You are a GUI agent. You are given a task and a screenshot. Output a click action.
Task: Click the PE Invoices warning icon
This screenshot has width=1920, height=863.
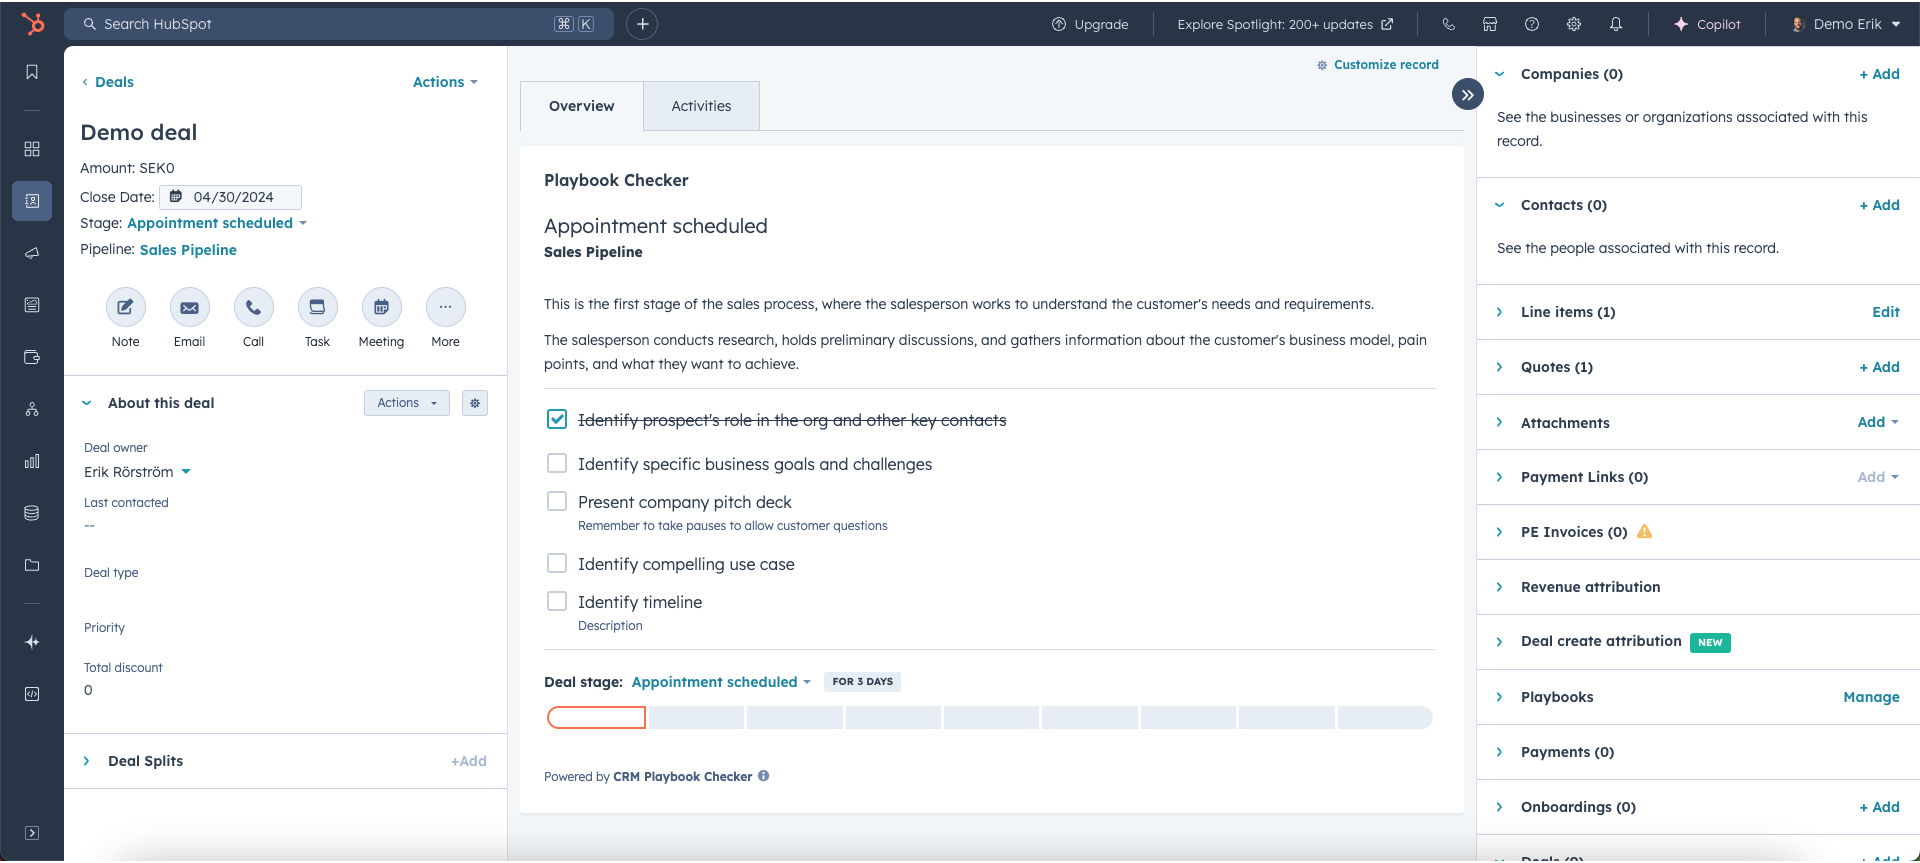1644,532
